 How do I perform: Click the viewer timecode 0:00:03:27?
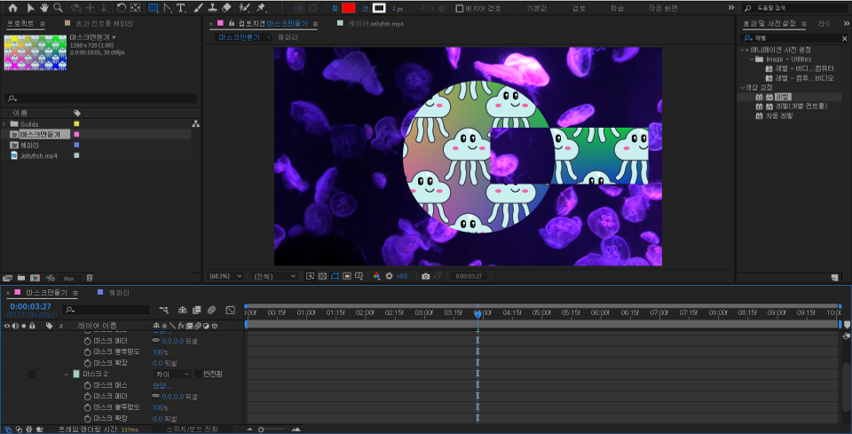tap(469, 276)
